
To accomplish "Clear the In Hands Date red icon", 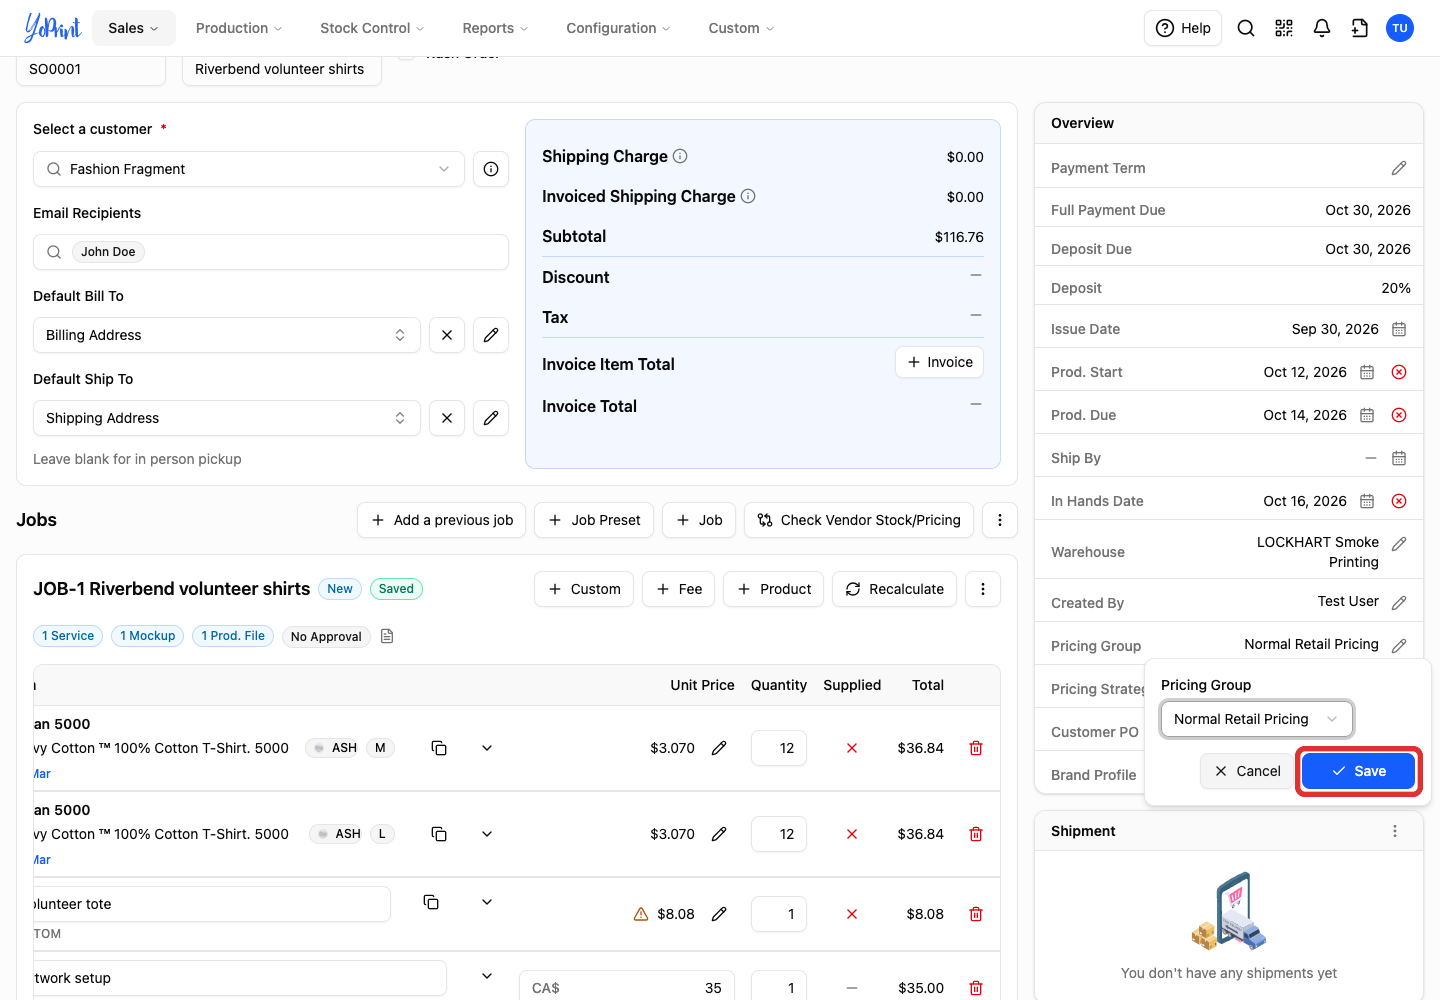I will (x=1399, y=501).
